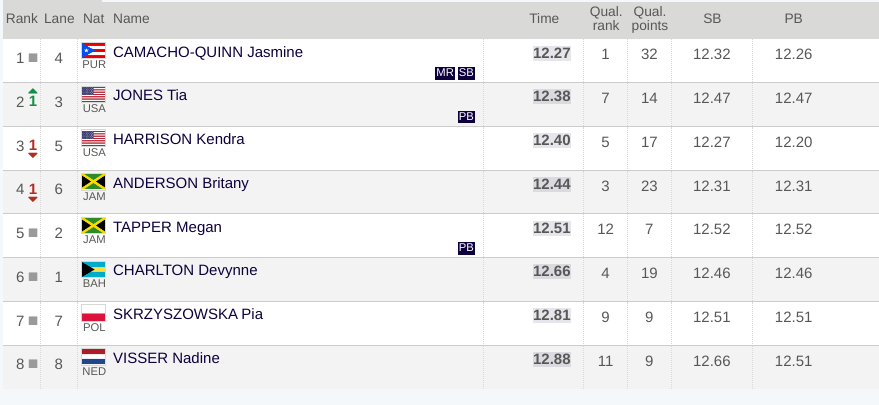Open ANDERSON Britany athlete profile
This screenshot has height=405, width=879.
pos(181,183)
